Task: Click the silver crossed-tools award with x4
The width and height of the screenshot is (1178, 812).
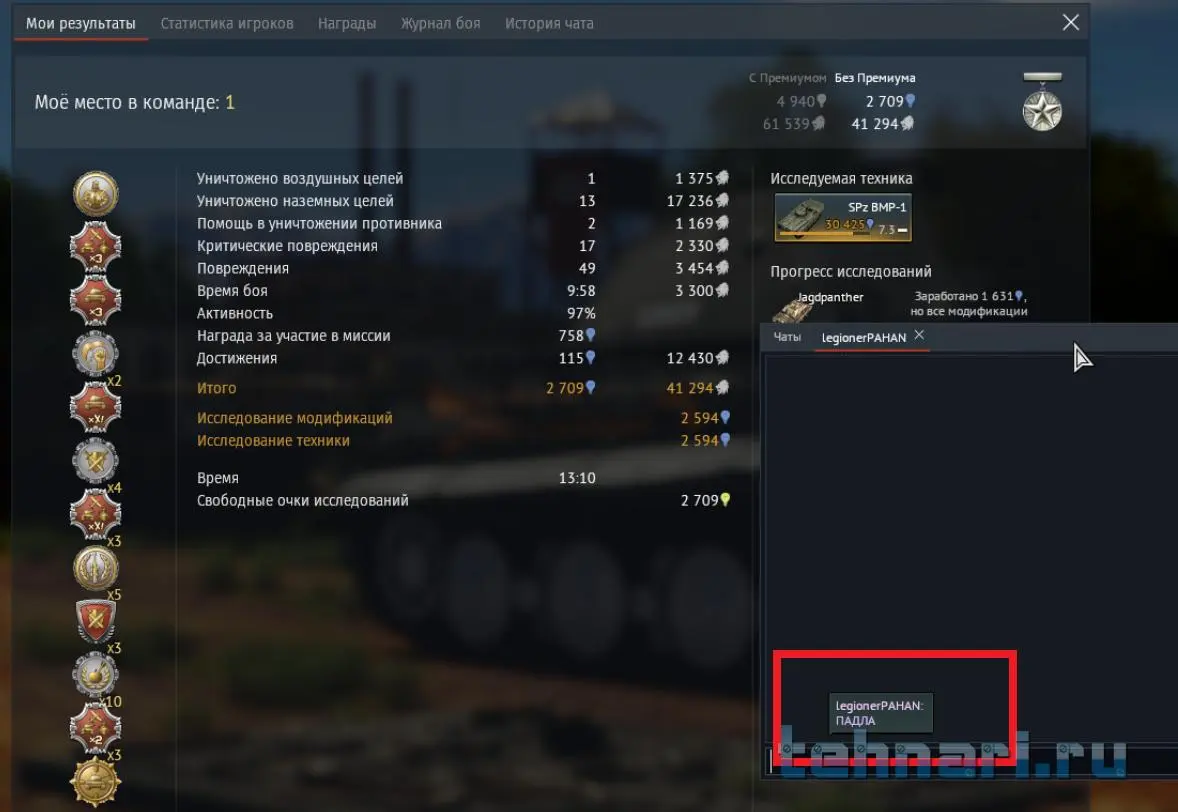Action: [x=95, y=460]
